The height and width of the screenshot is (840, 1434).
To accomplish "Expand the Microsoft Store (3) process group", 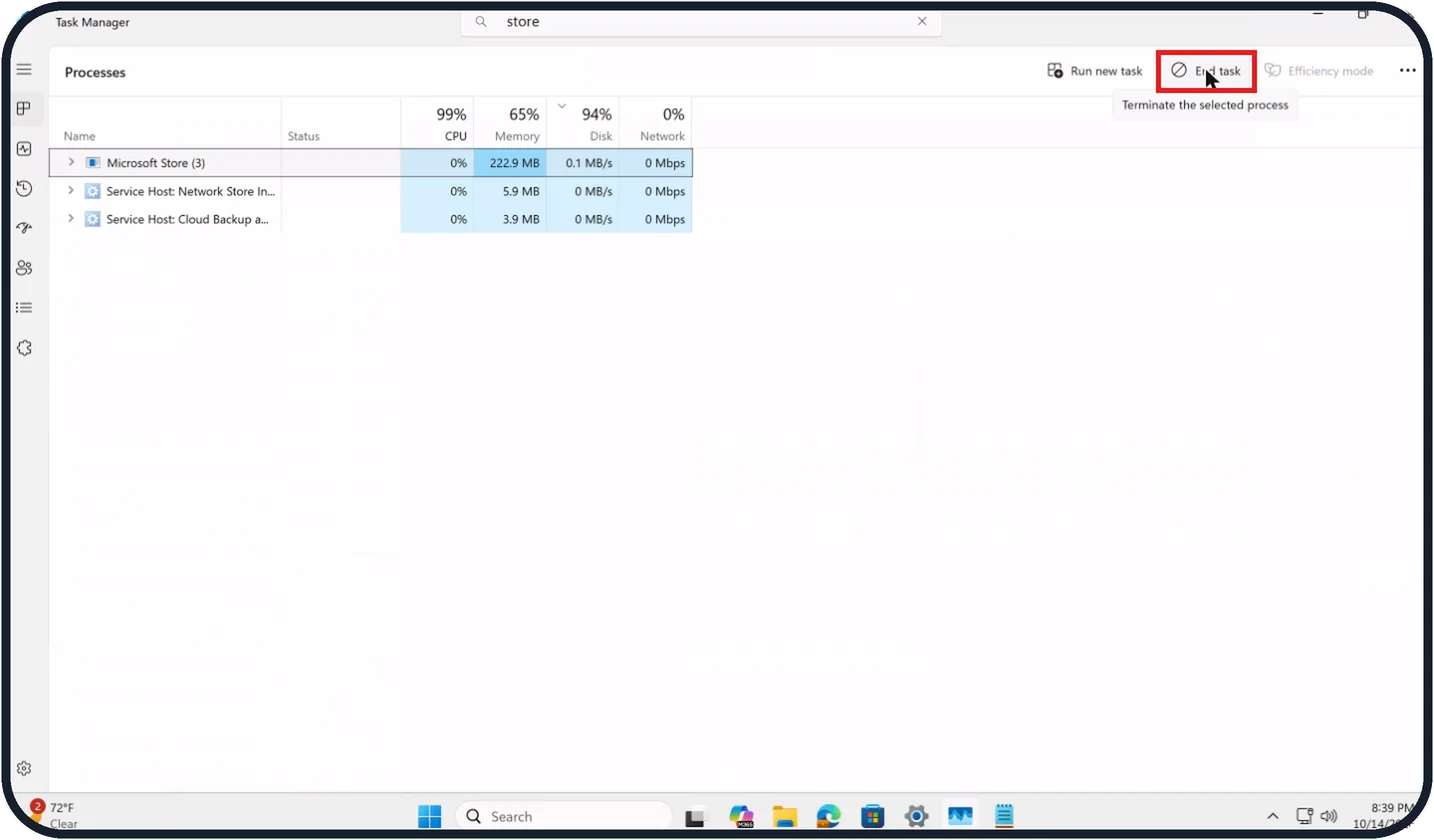I will pyautogui.click(x=71, y=162).
